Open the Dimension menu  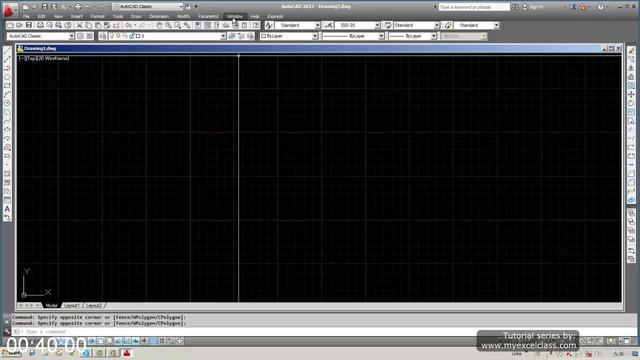(x=159, y=16)
